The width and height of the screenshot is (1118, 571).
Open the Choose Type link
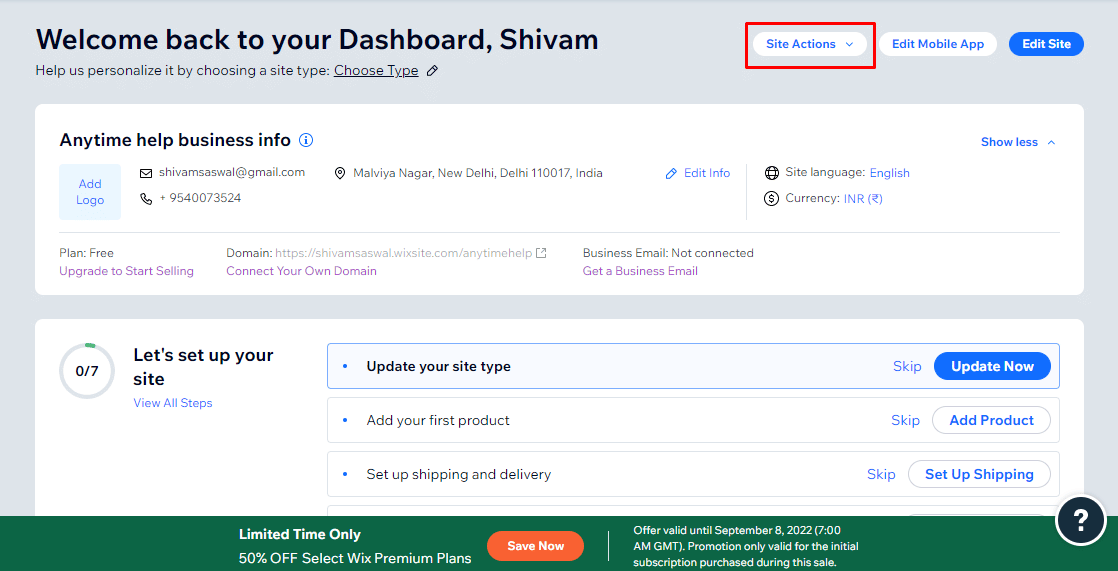click(376, 71)
